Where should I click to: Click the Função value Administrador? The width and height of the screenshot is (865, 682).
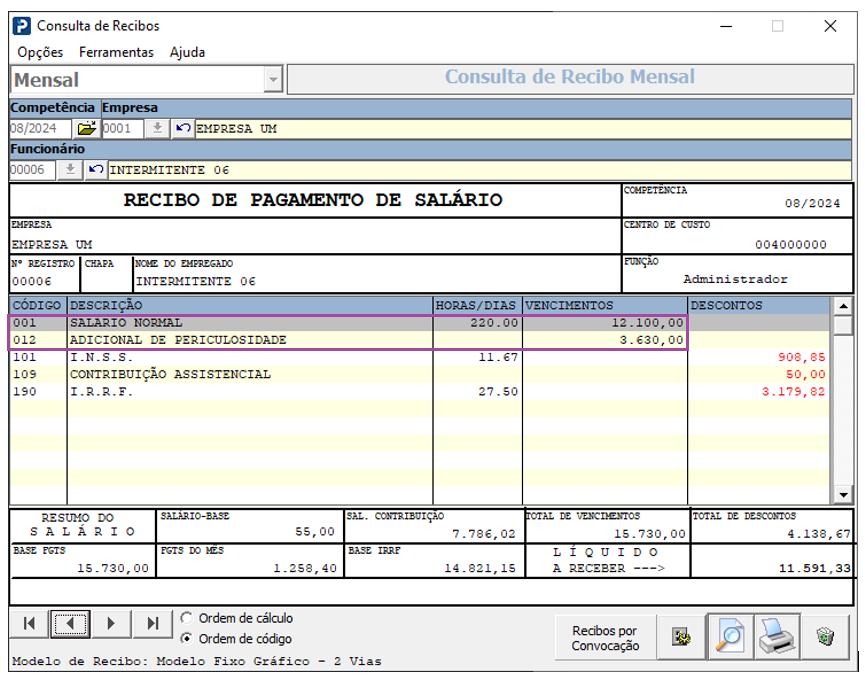(x=735, y=279)
